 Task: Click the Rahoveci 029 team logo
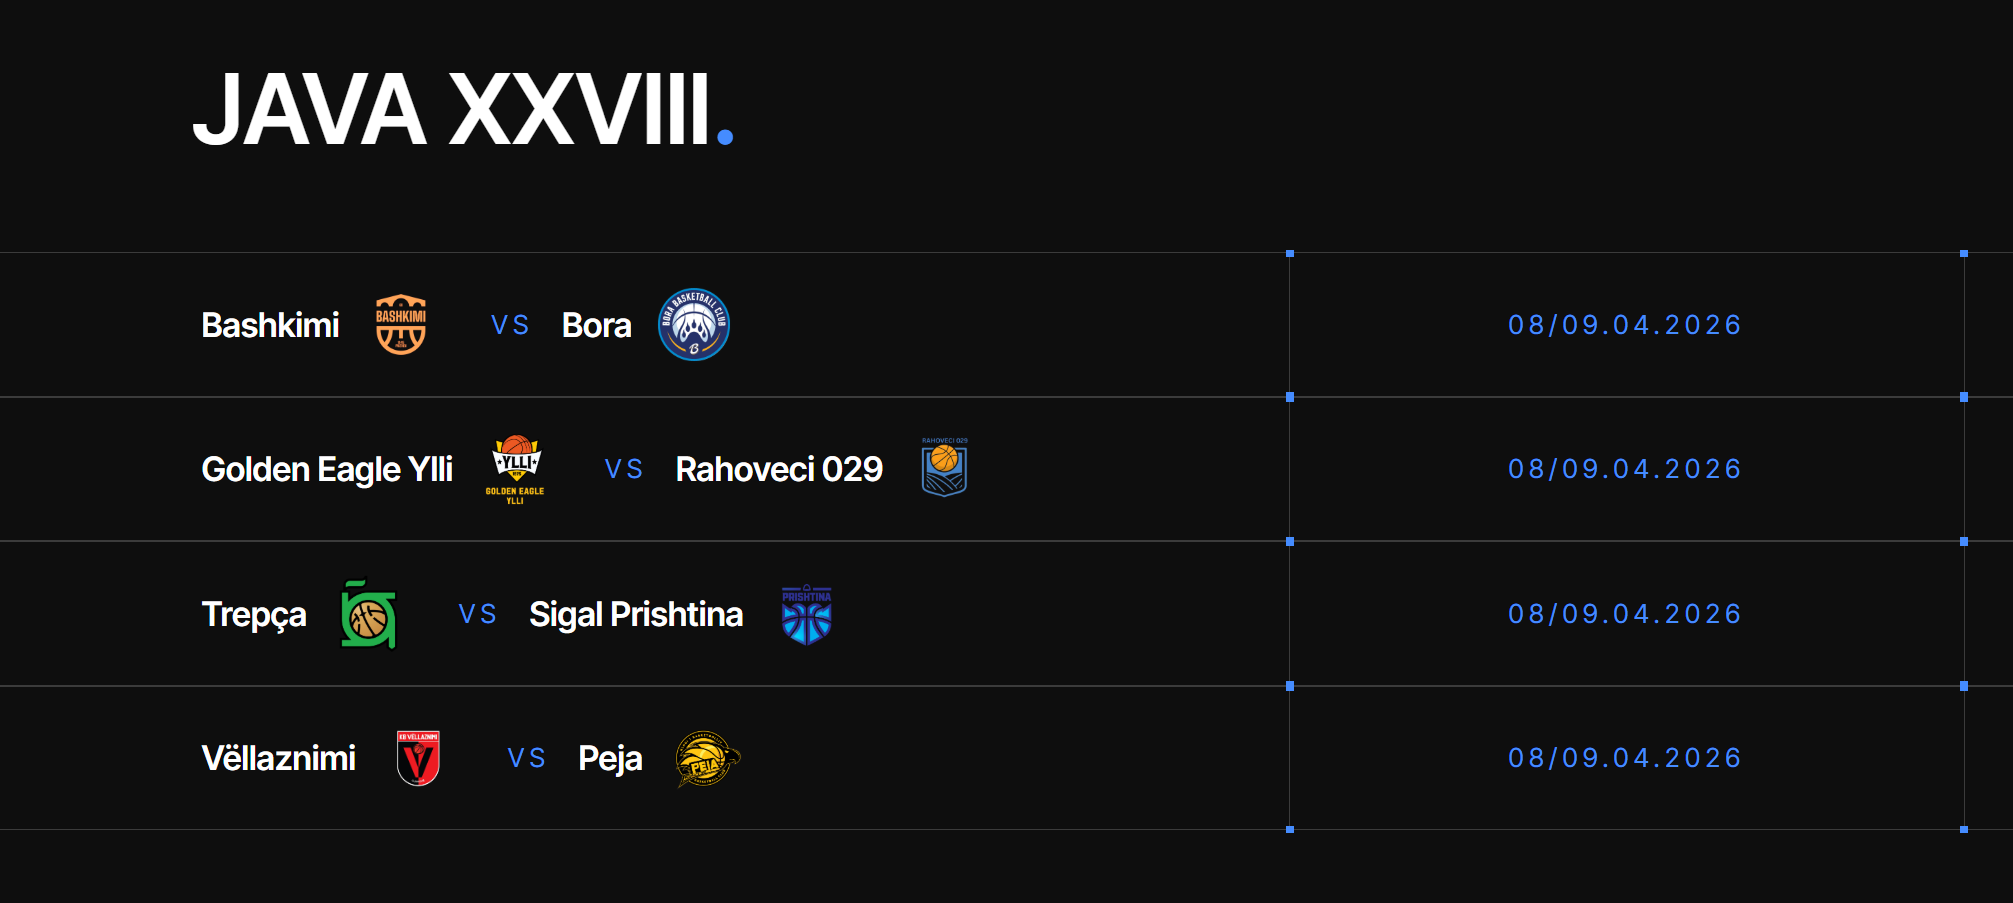click(944, 468)
